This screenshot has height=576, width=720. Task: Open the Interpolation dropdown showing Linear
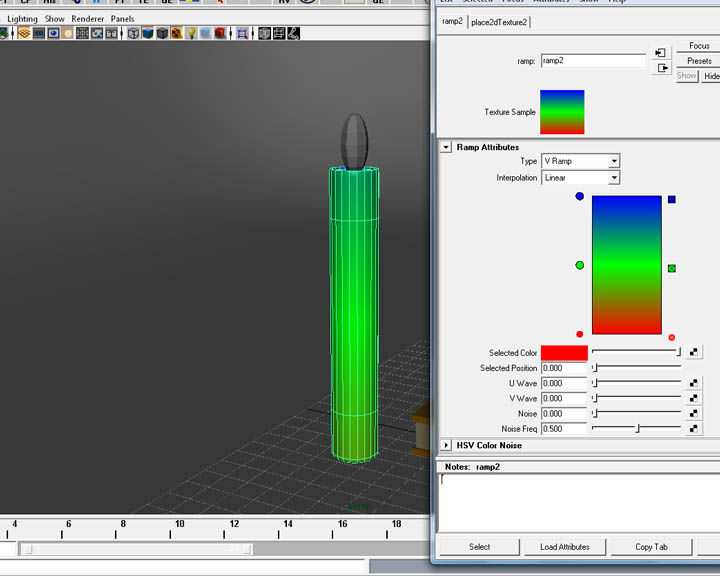(x=580, y=178)
